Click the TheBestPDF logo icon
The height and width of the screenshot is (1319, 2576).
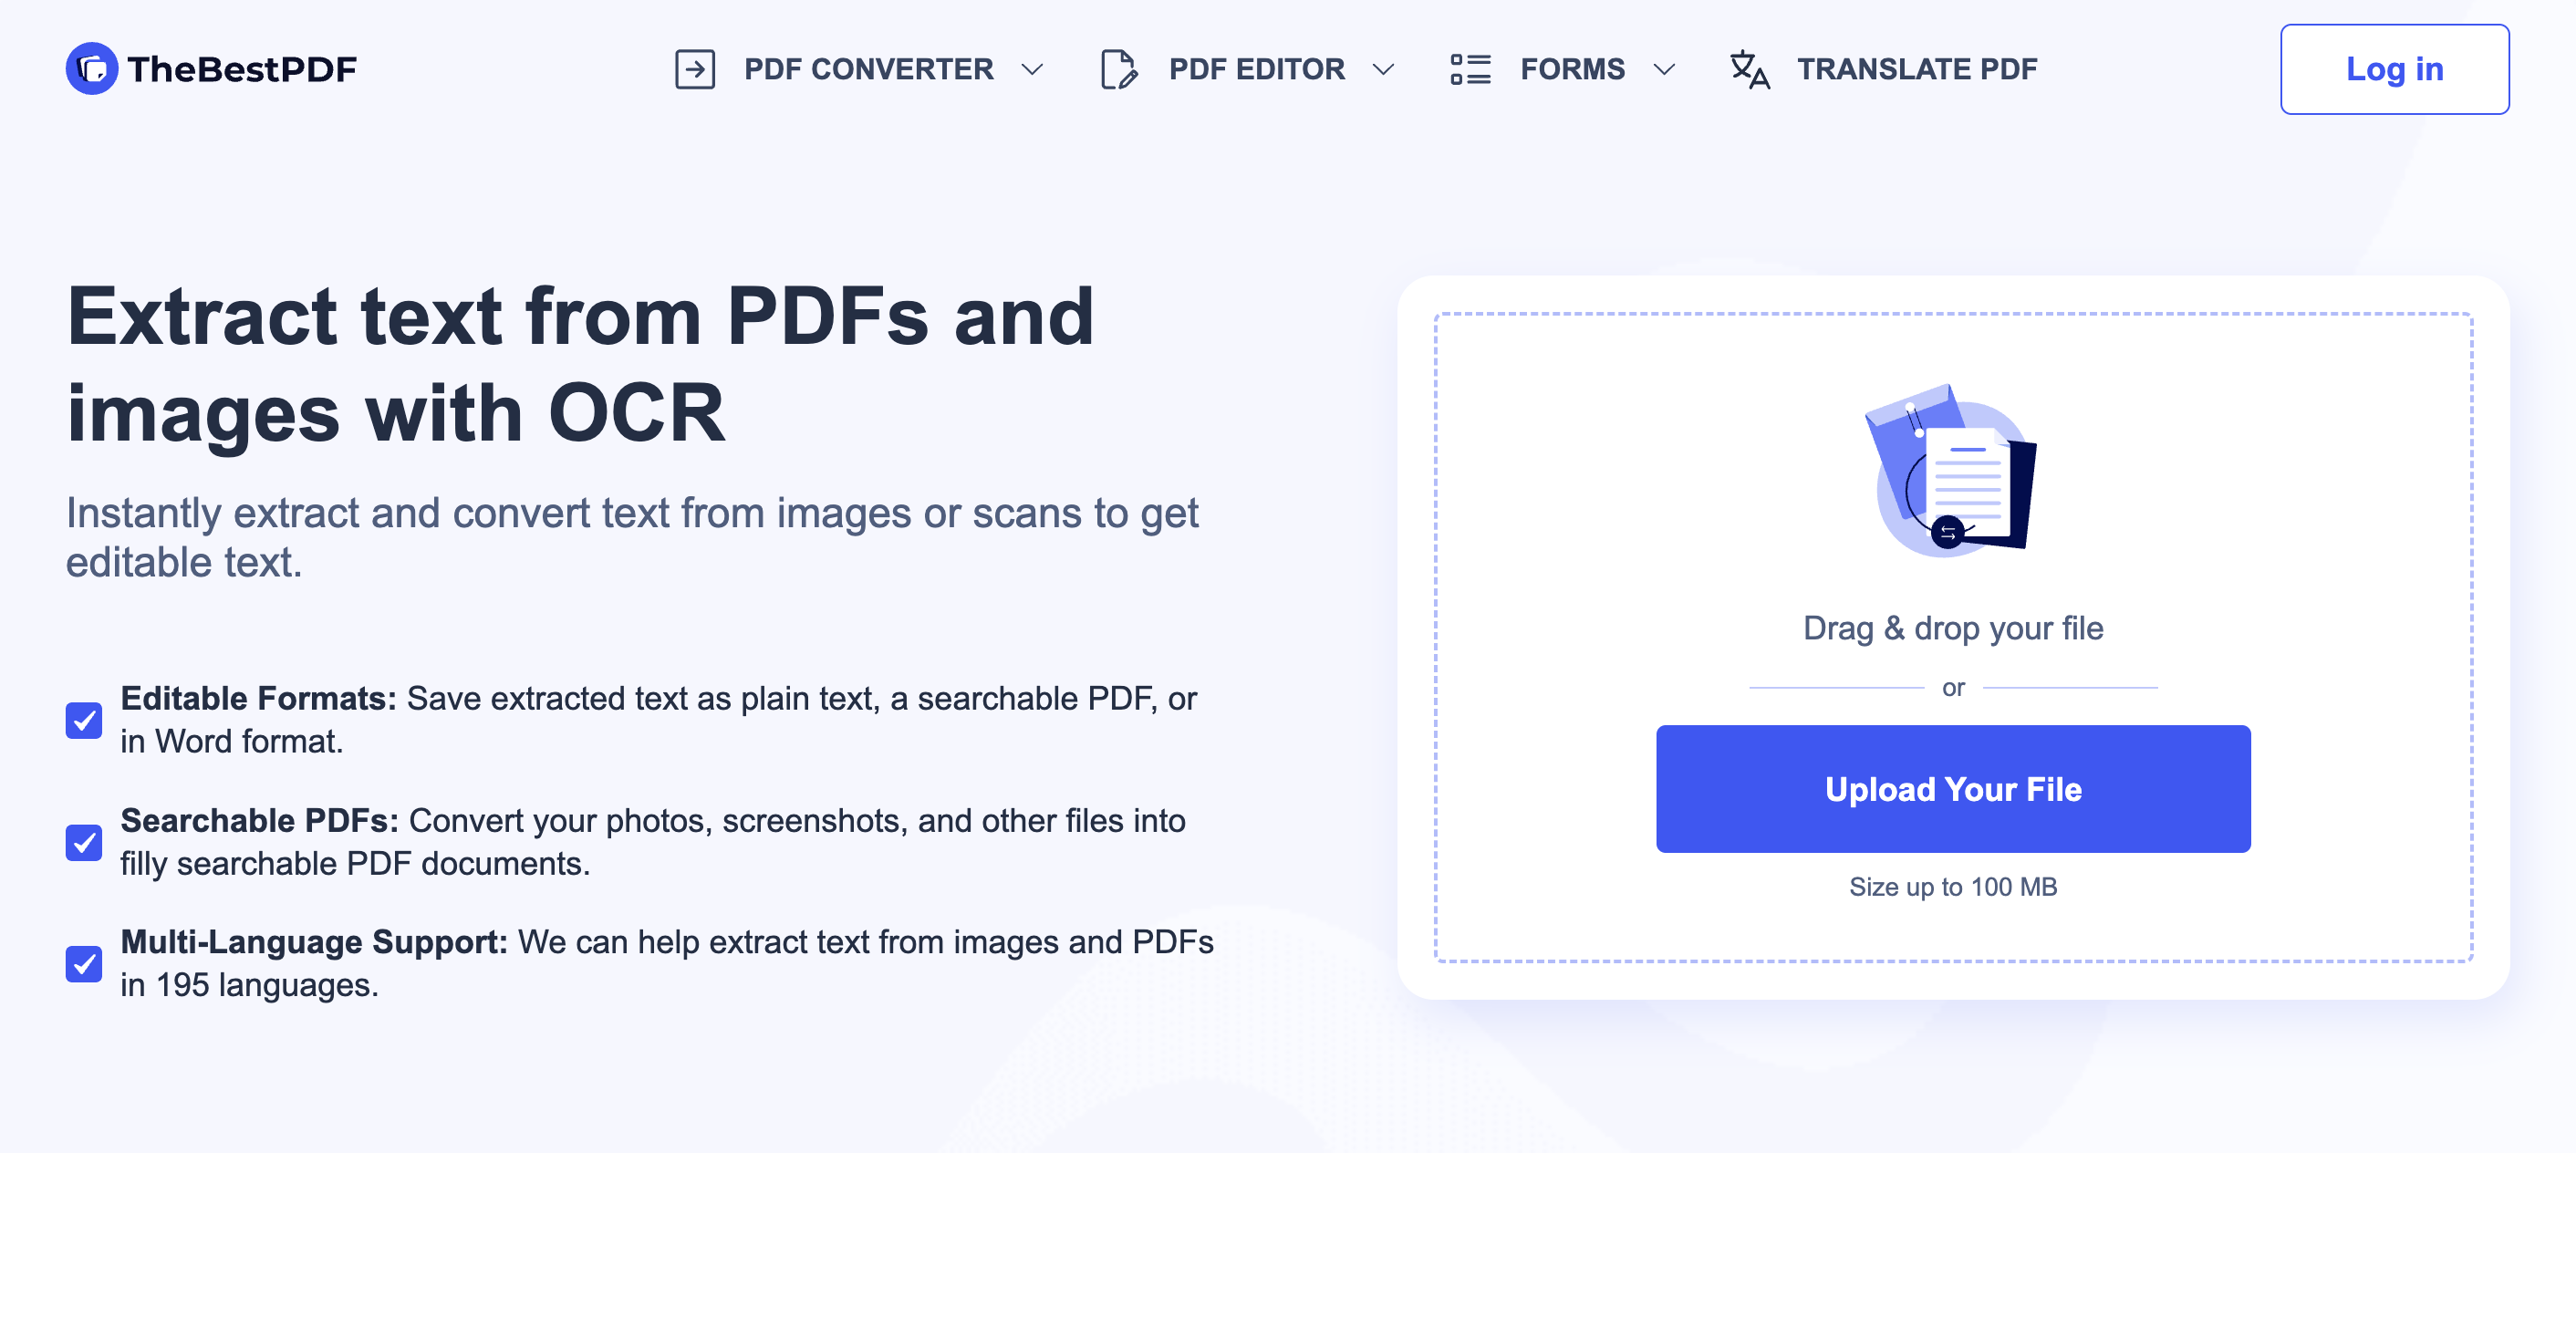point(91,69)
